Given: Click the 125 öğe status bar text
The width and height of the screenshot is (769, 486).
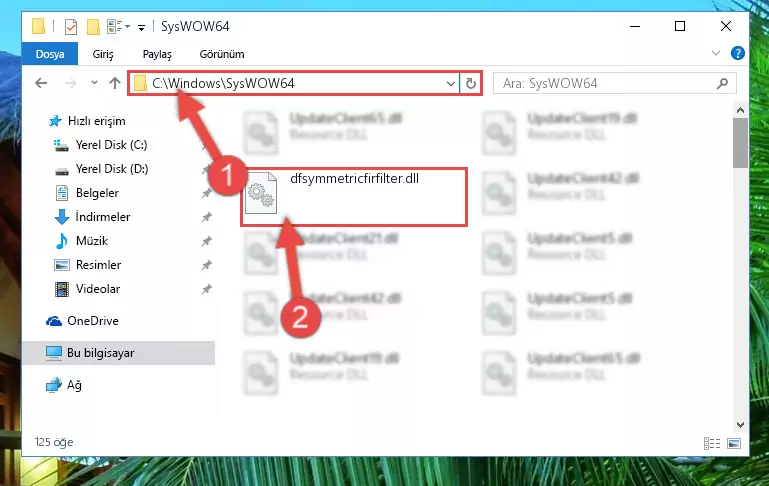Looking at the screenshot, I should pos(53,442).
